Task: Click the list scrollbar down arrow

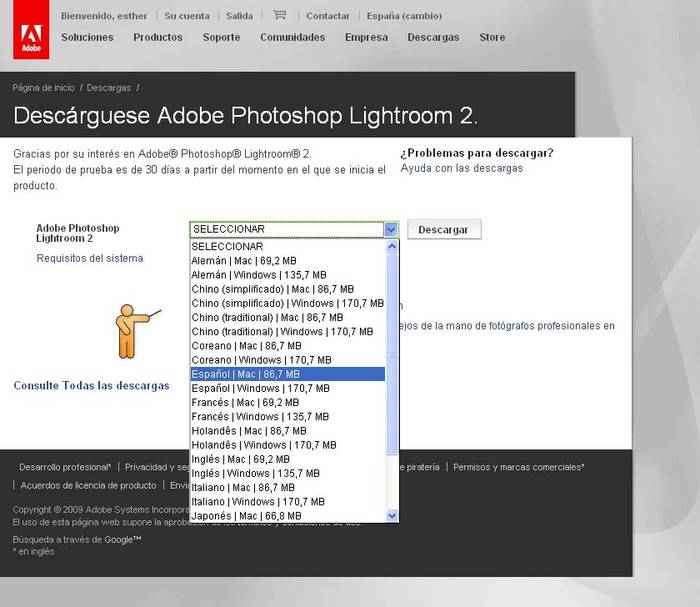Action: [x=392, y=516]
